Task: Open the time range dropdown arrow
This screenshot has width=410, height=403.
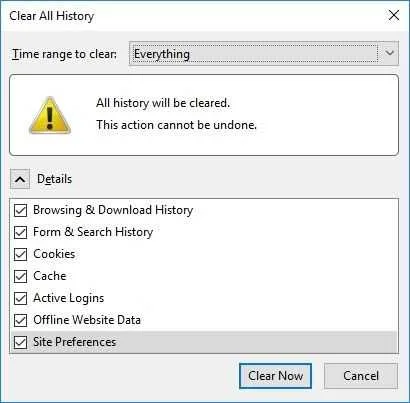Action: click(x=389, y=53)
